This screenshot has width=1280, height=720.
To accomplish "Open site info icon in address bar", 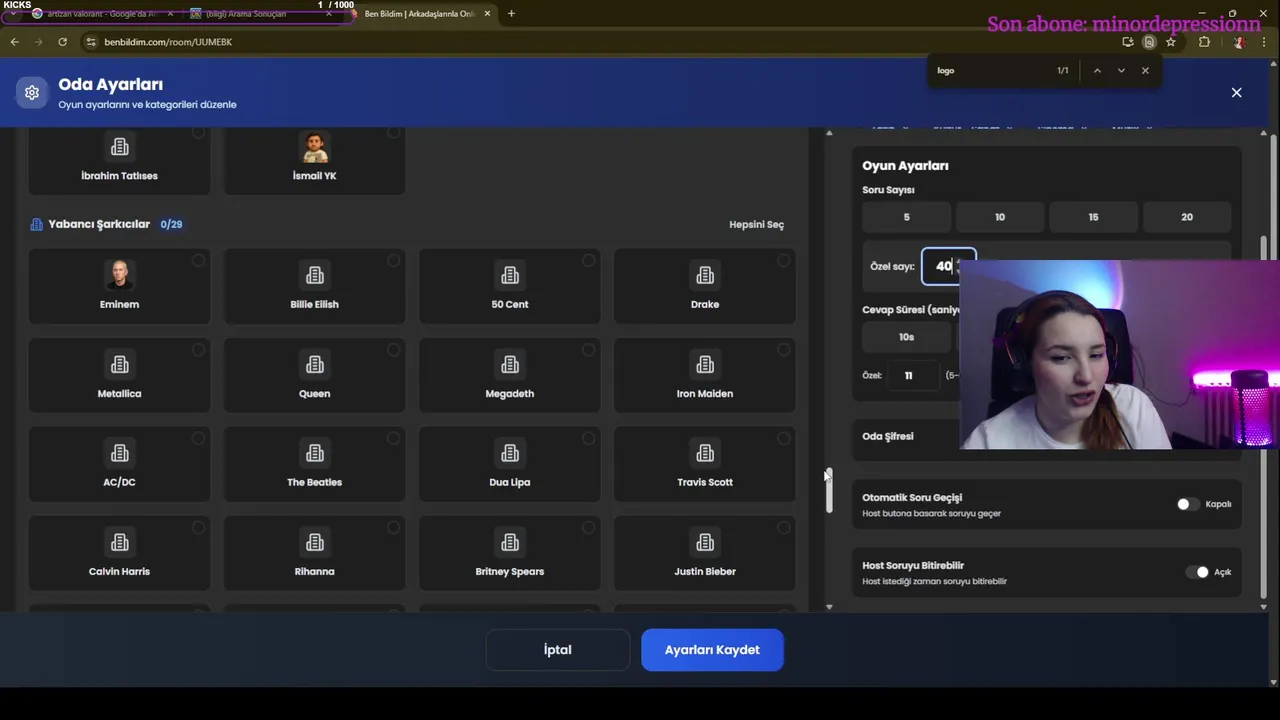I will [x=91, y=42].
